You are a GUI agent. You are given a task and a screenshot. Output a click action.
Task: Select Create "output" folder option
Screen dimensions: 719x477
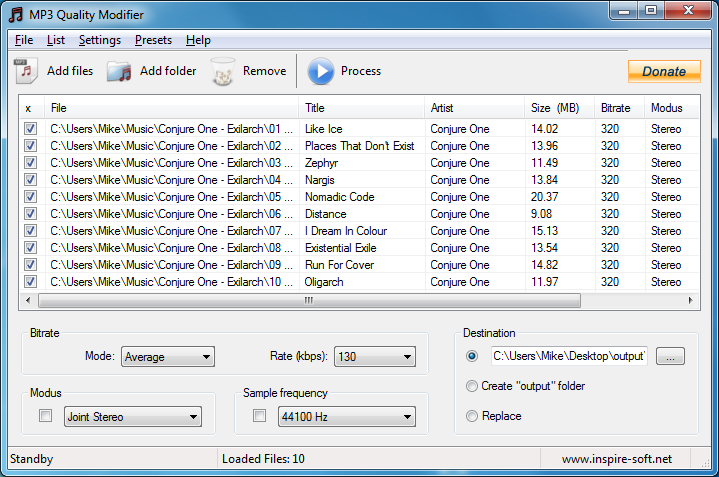coord(471,386)
